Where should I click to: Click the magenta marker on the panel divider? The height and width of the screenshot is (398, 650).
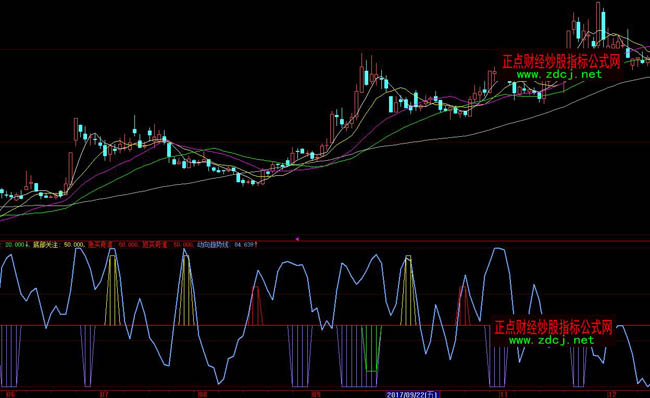[x=297, y=239]
